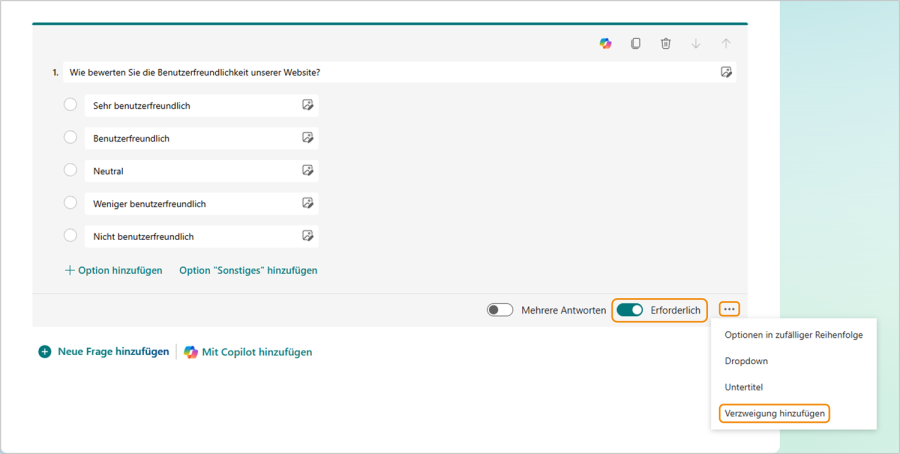
Task: Click 'Neue Frage hinzufügen' button
Action: [104, 352]
